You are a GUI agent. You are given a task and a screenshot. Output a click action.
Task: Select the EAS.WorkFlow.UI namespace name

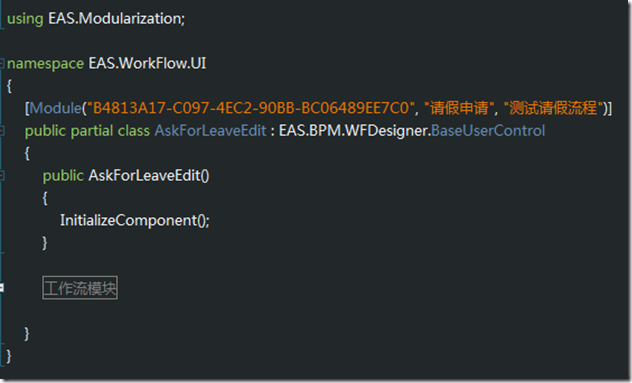pyautogui.click(x=147, y=63)
